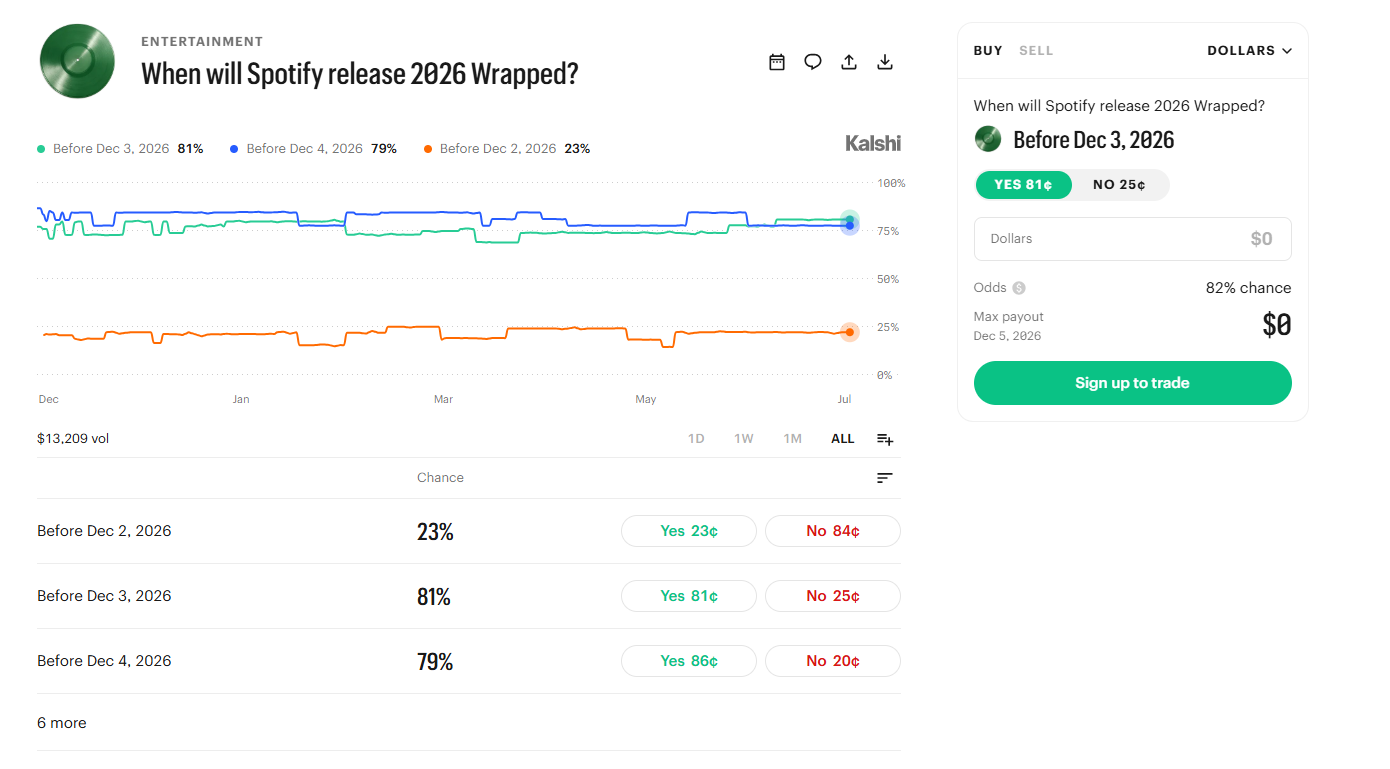Click the Dollars amount input field
The image size is (1390, 769).
[x=1133, y=239]
